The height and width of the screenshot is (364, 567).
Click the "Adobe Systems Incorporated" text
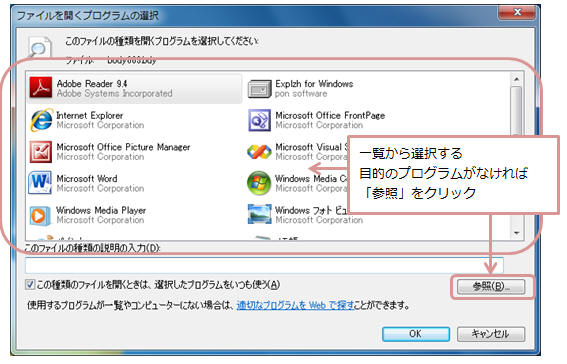click(114, 94)
